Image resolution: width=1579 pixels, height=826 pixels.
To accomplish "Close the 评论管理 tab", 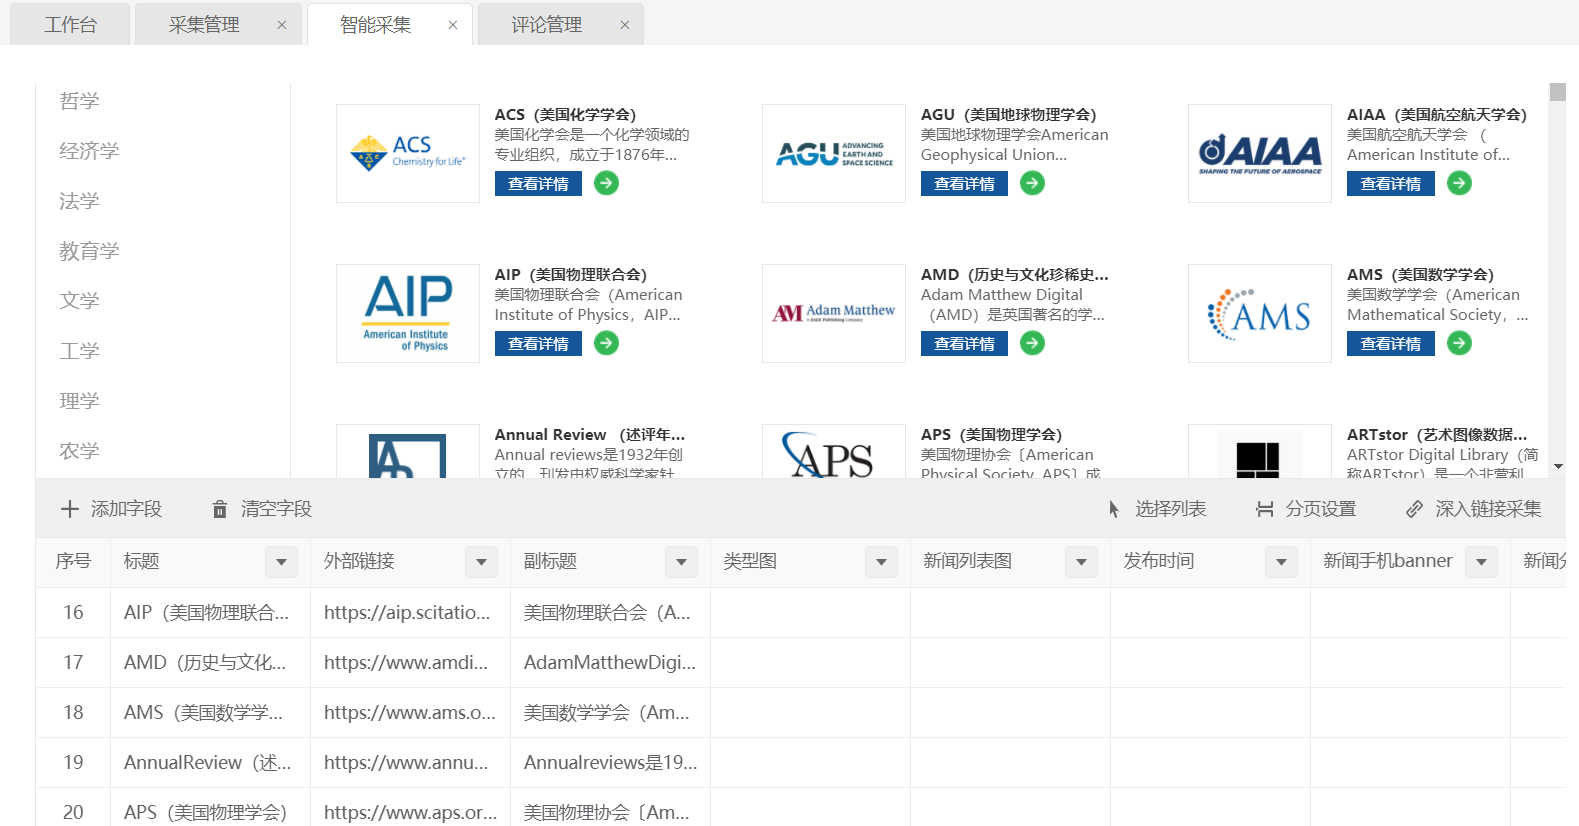I will (x=625, y=25).
